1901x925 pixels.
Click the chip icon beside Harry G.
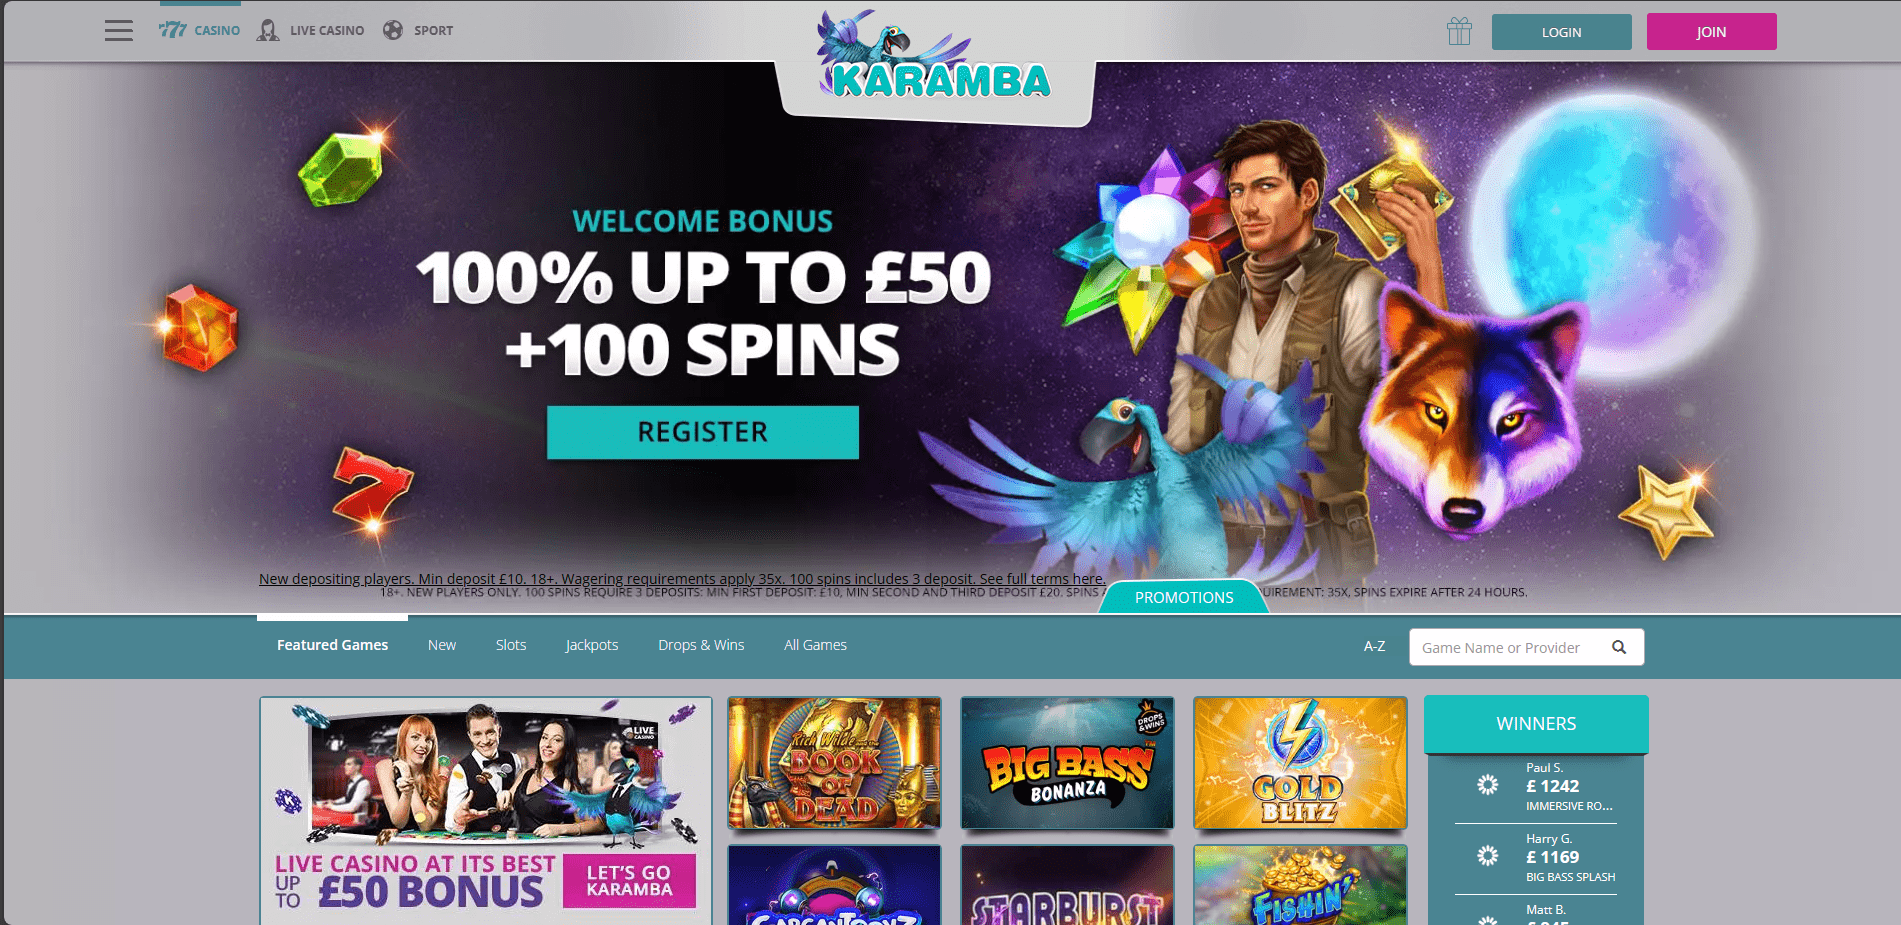1488,856
